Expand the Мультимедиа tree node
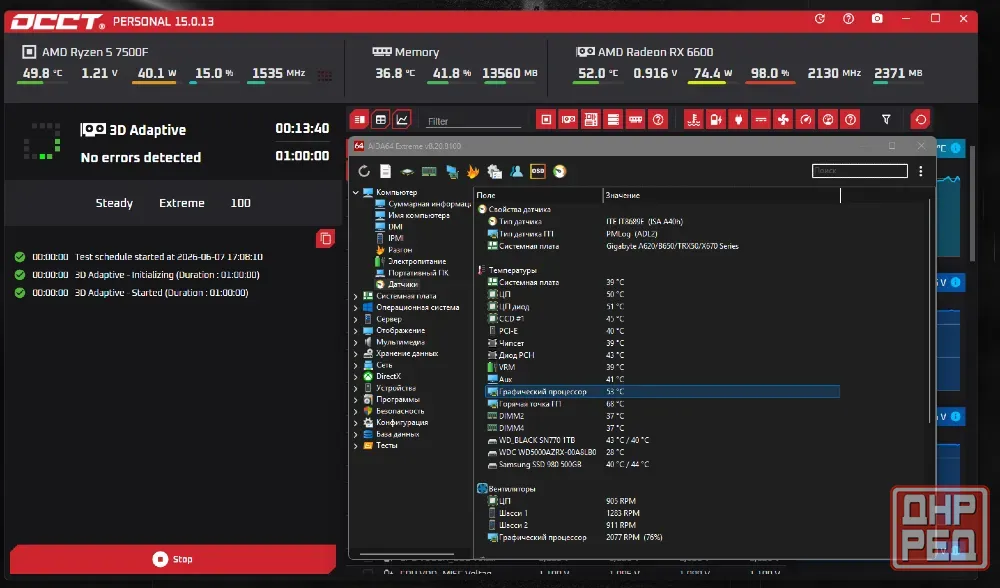Image resolution: width=1000 pixels, height=588 pixels. tap(356, 342)
